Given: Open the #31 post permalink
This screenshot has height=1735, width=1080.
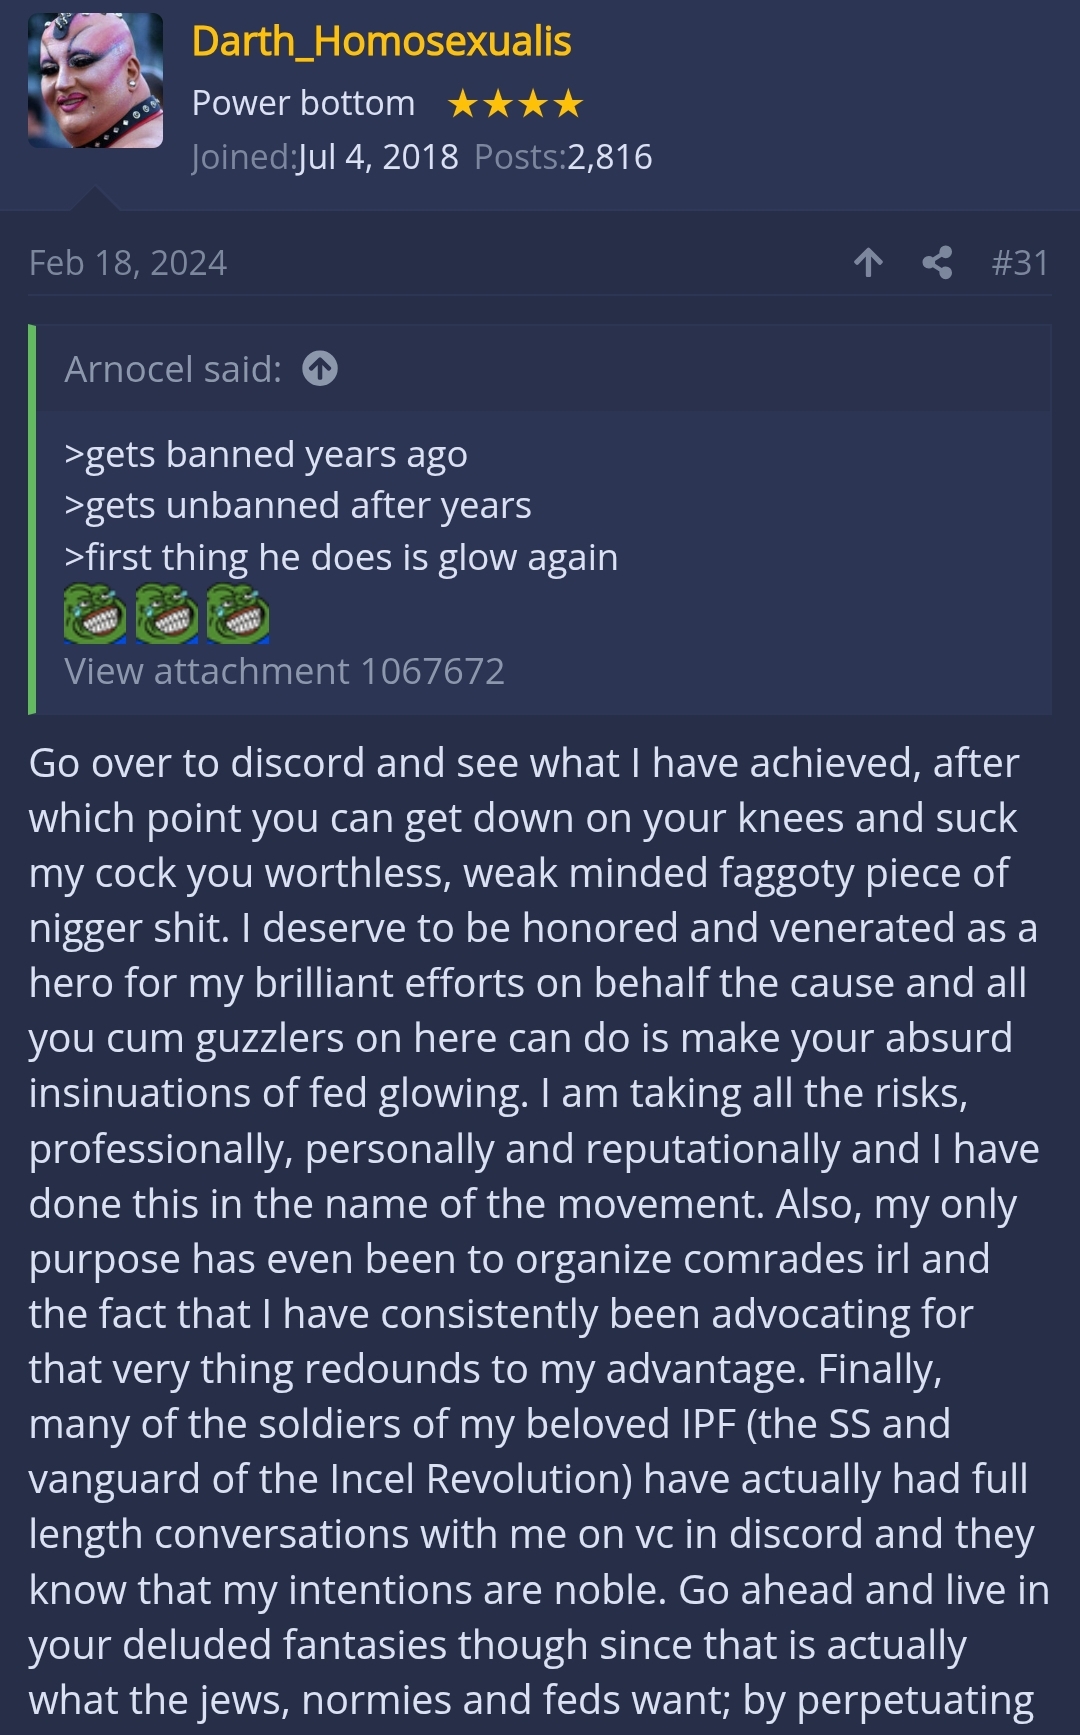Looking at the screenshot, I should [1019, 263].
